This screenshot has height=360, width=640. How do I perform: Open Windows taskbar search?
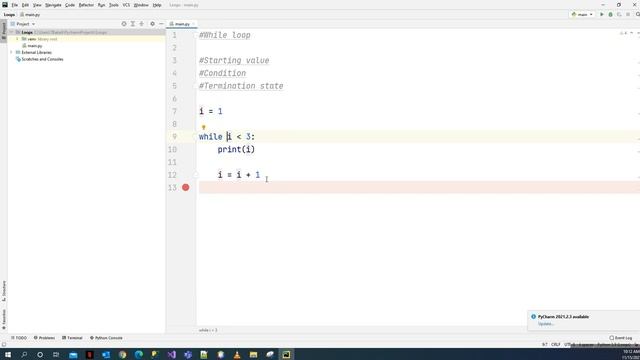coord(24,354)
